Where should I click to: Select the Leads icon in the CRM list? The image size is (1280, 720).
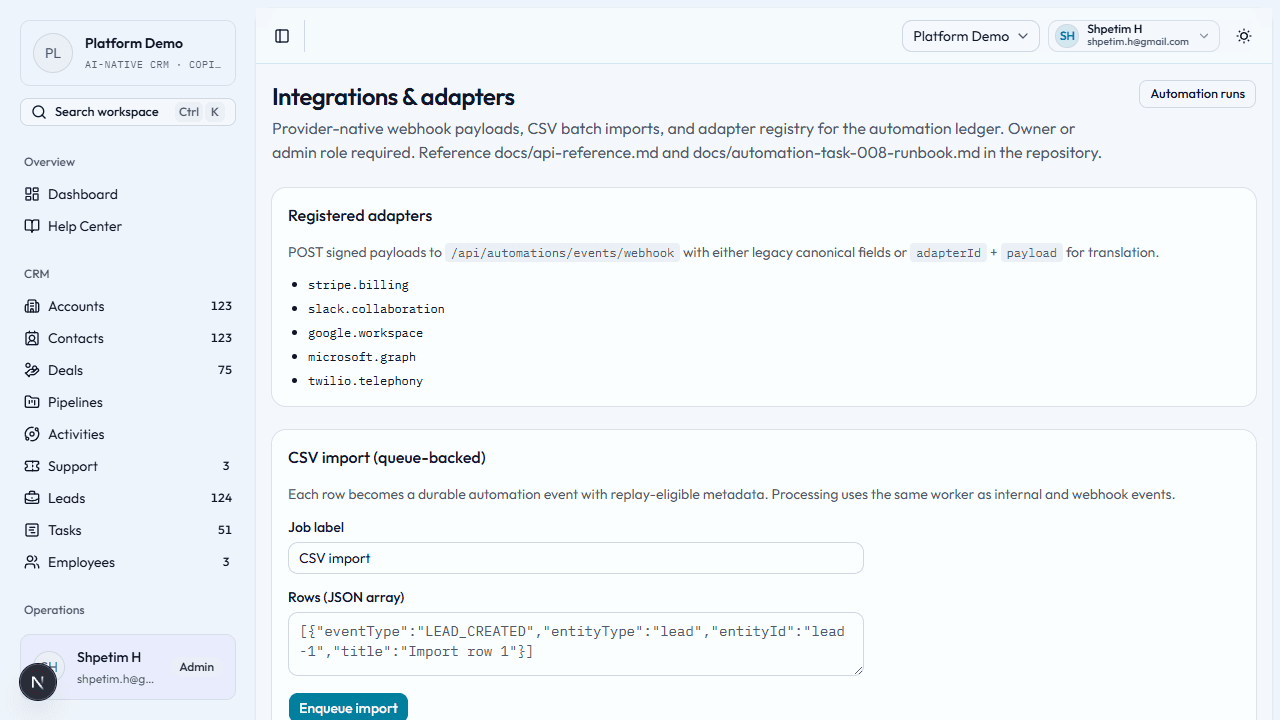click(x=31, y=498)
